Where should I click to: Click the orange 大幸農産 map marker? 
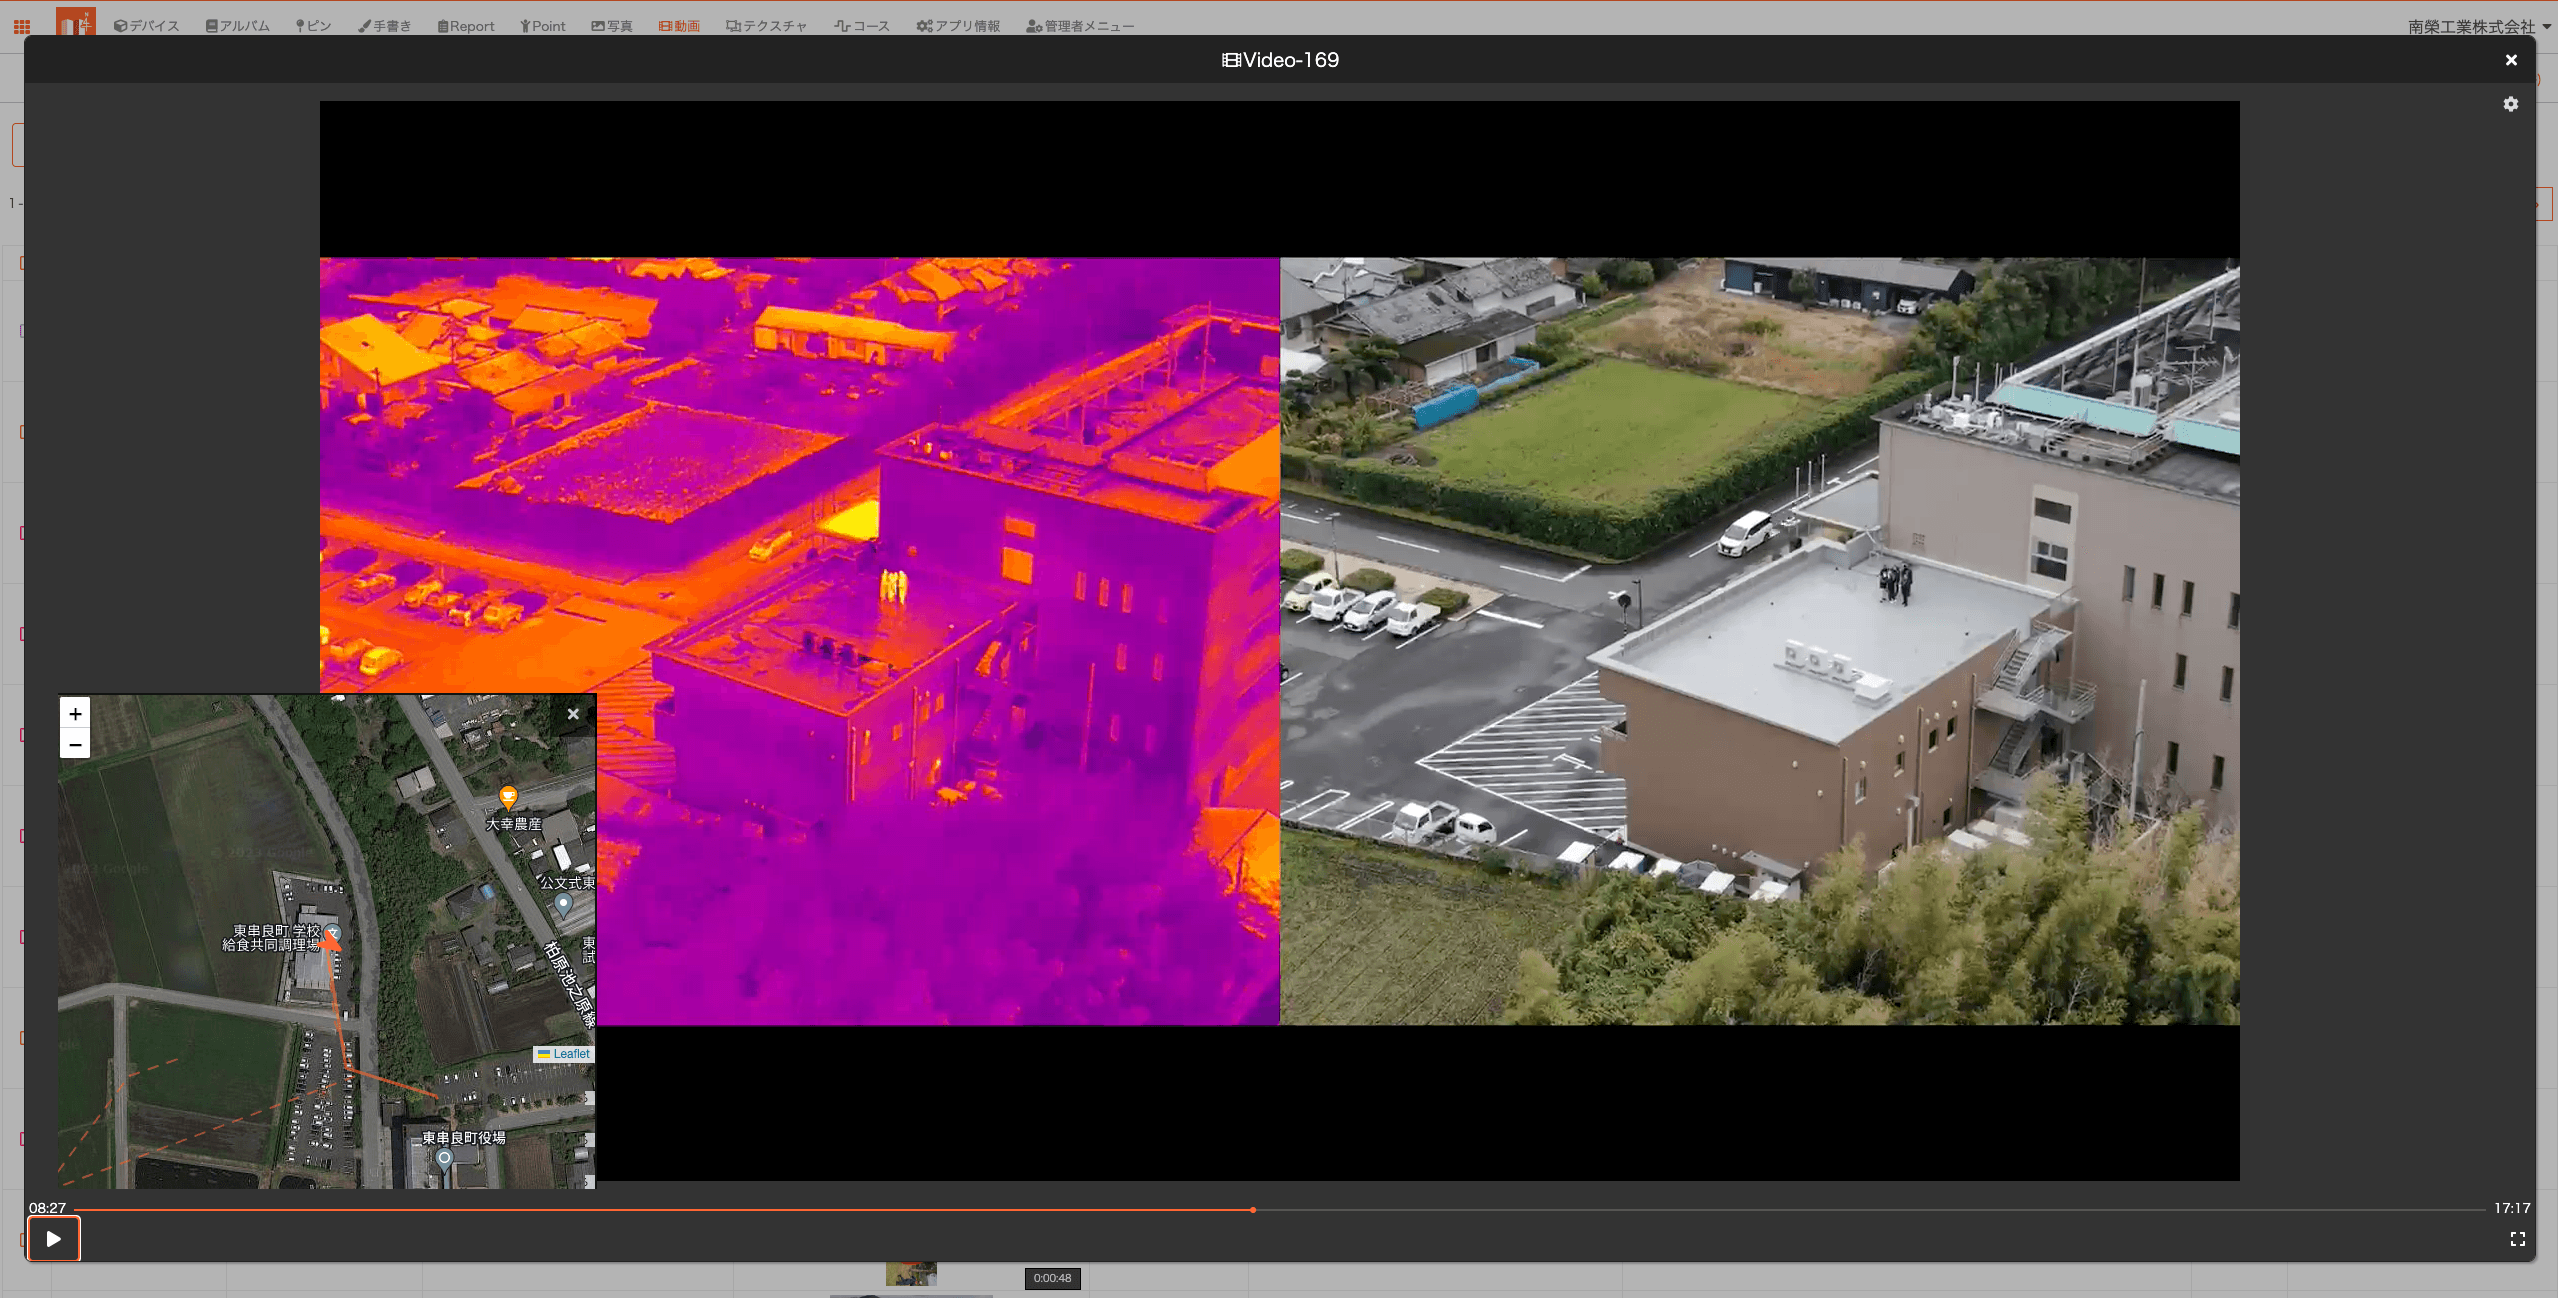click(x=508, y=796)
